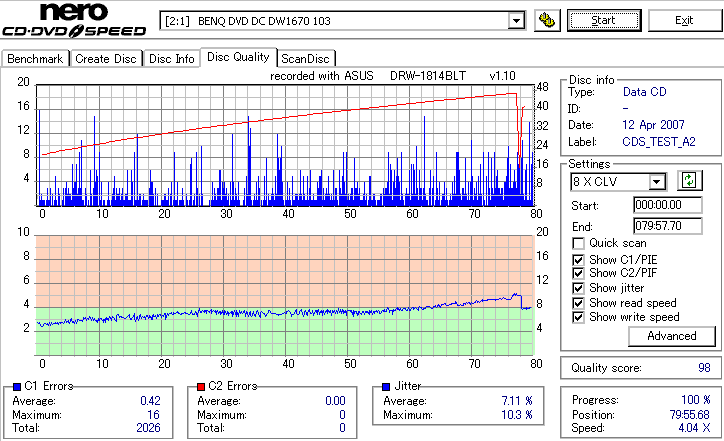Click the End time input field
Viewport: 724px width, 441px height.
(x=668, y=226)
